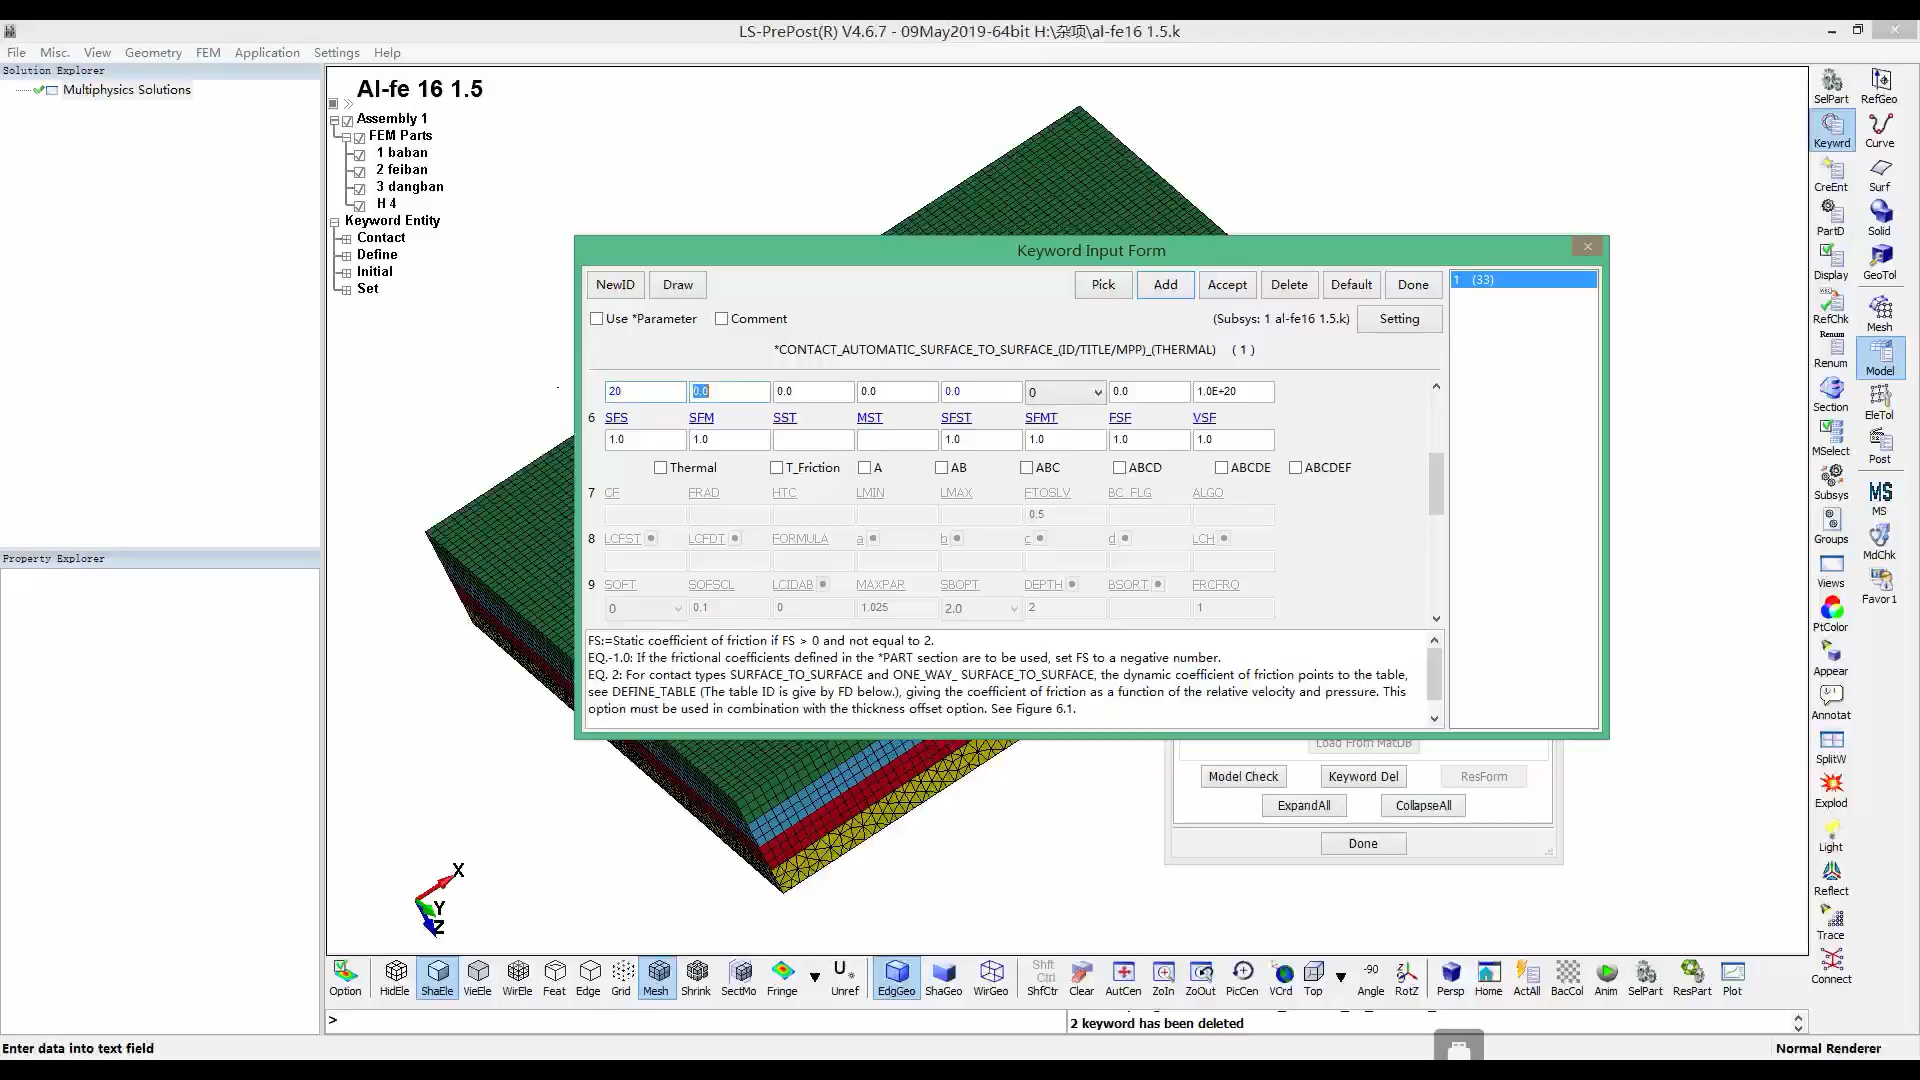Tick the Use *Parameter checkbox
1920x1080 pixels.
pos(597,319)
